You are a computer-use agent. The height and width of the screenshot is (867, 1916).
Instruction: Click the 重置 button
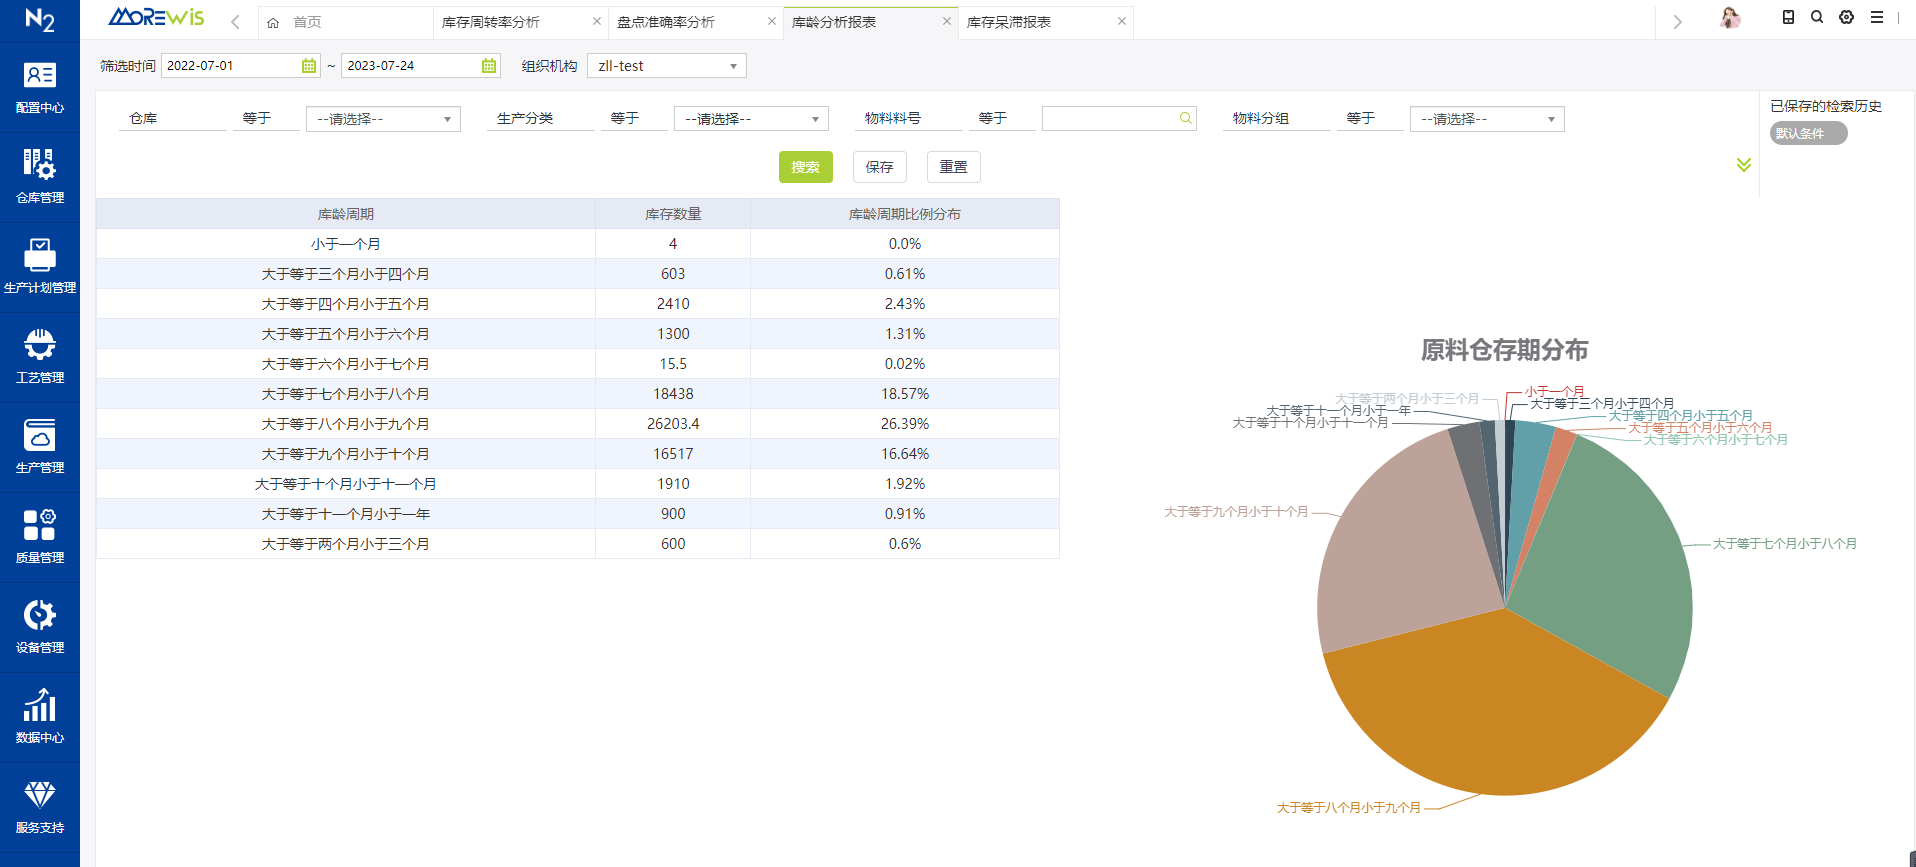(953, 167)
